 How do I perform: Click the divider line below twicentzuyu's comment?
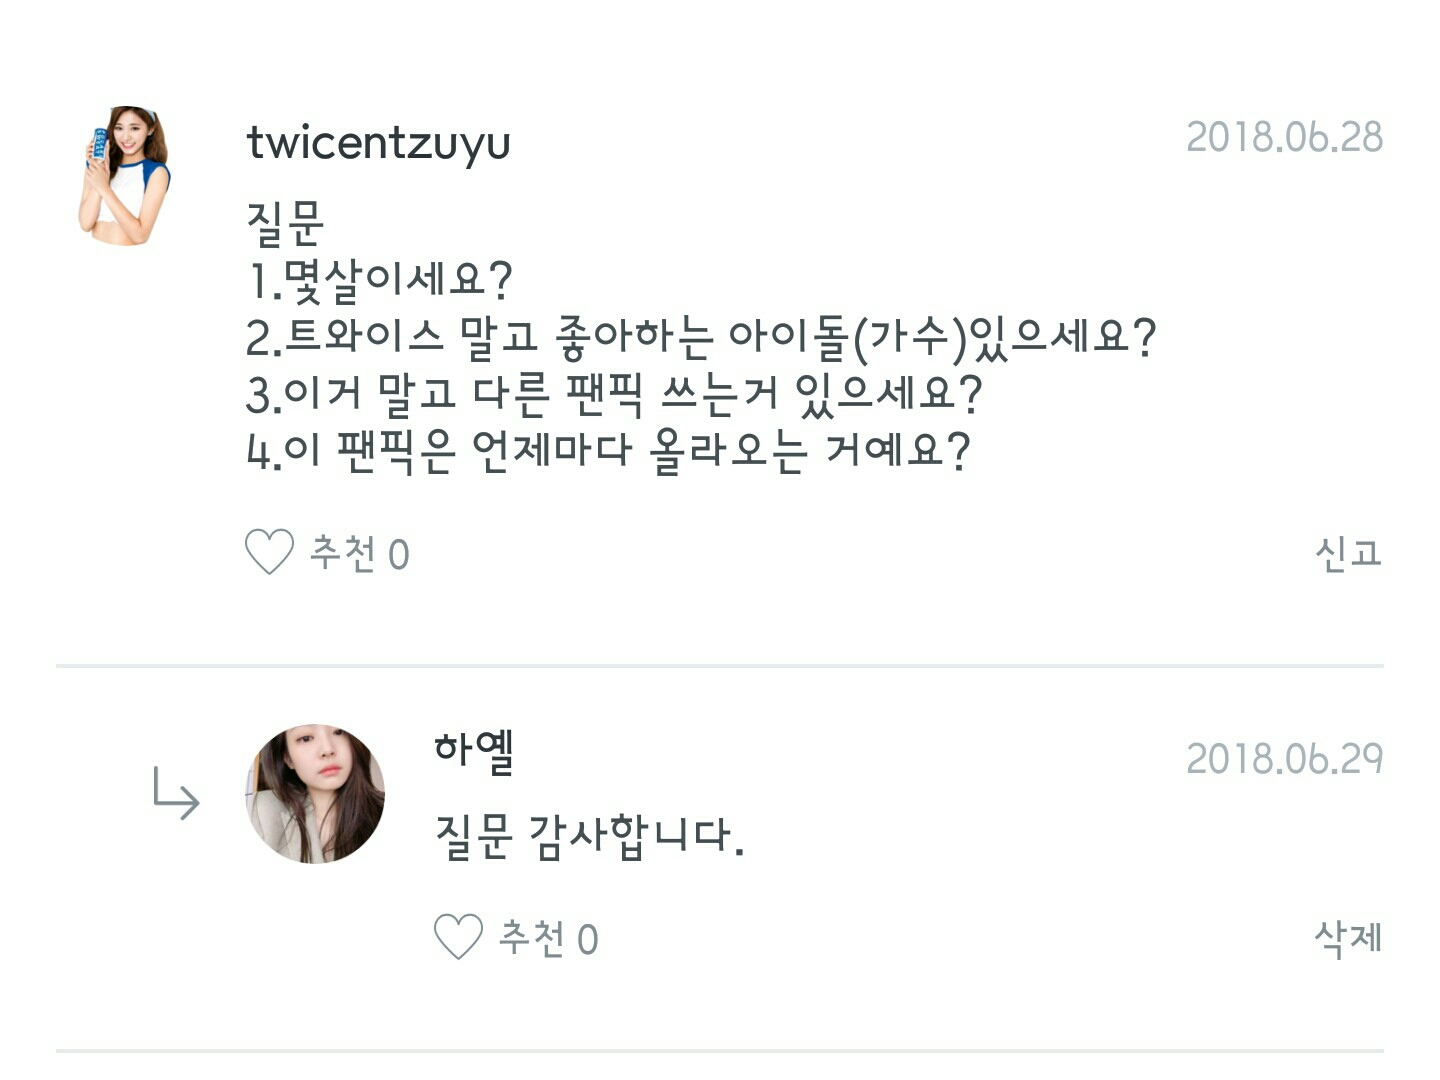(720, 665)
